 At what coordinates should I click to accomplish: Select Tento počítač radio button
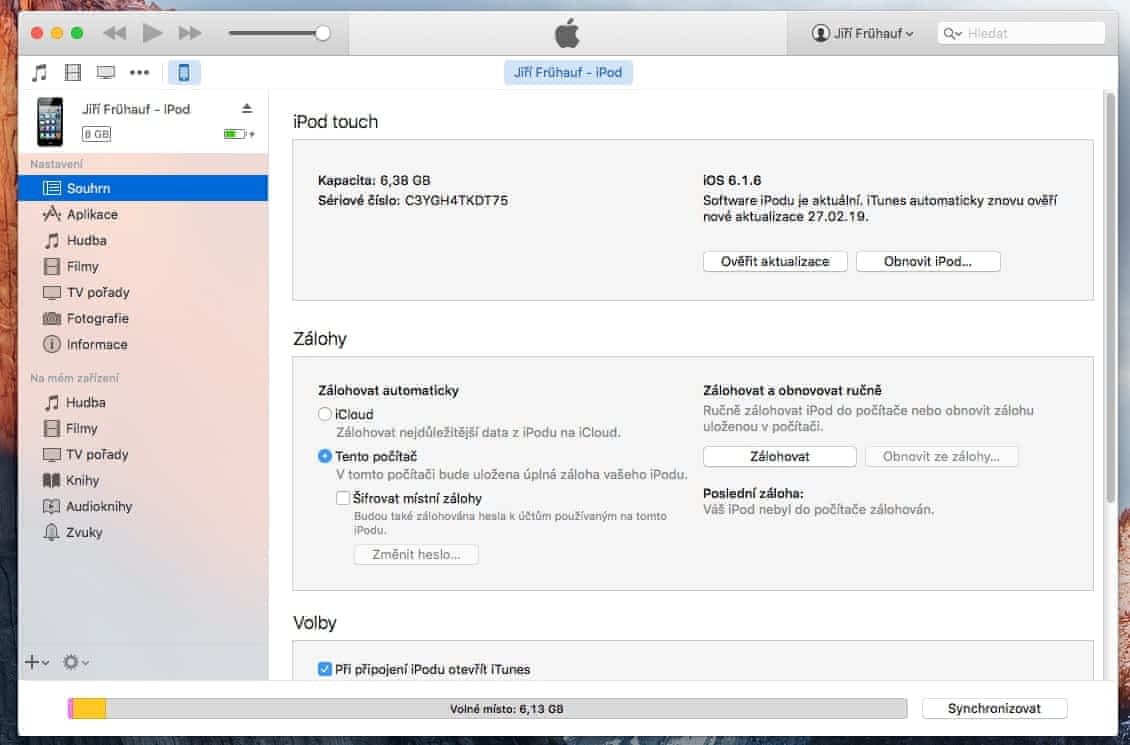(325, 456)
